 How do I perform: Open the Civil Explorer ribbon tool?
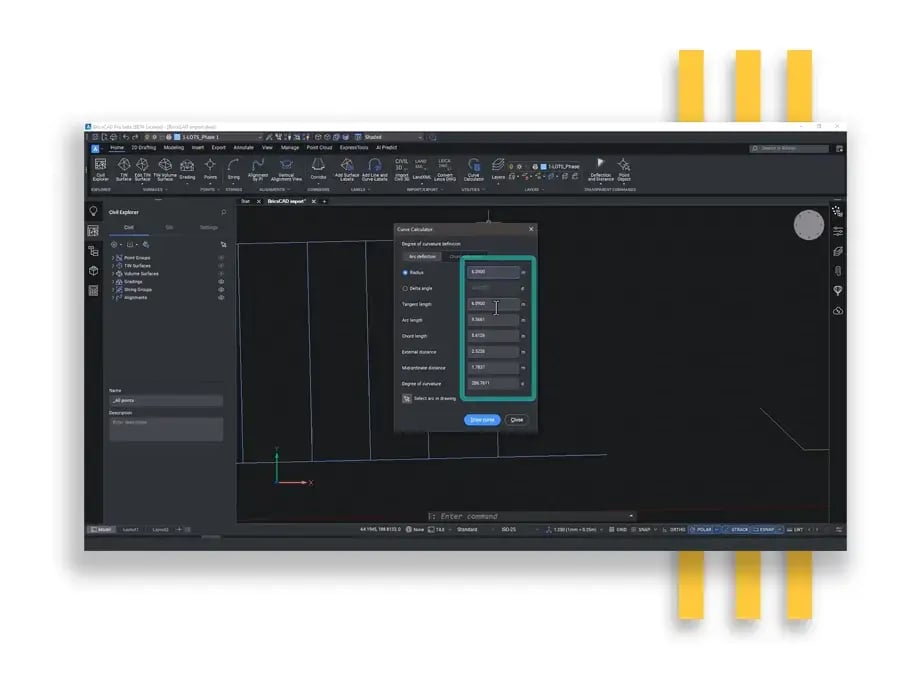(101, 169)
